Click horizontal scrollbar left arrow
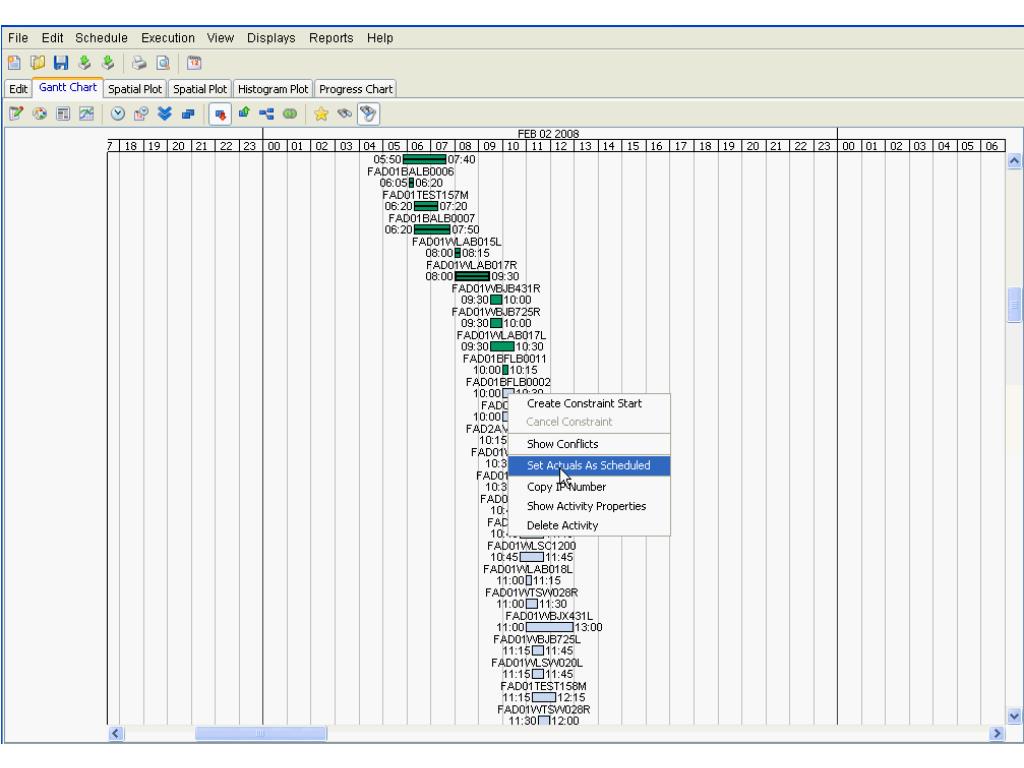The width and height of the screenshot is (1024, 768). click(116, 733)
